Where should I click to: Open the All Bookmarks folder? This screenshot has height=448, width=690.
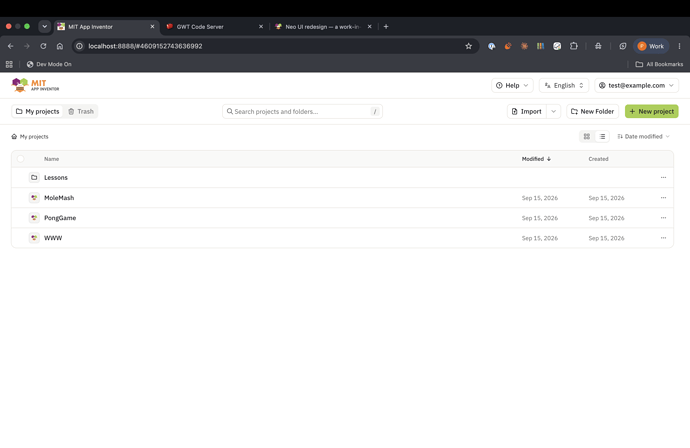(x=659, y=64)
